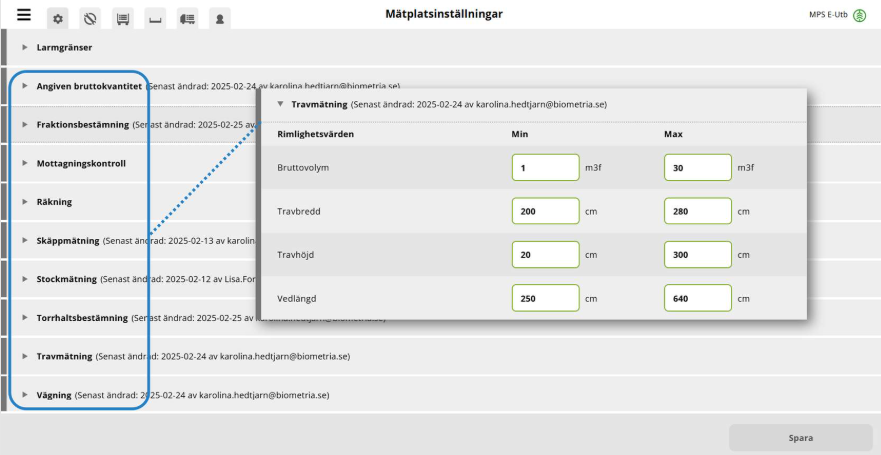Click the Bruttovolym Min input field

click(x=545, y=167)
